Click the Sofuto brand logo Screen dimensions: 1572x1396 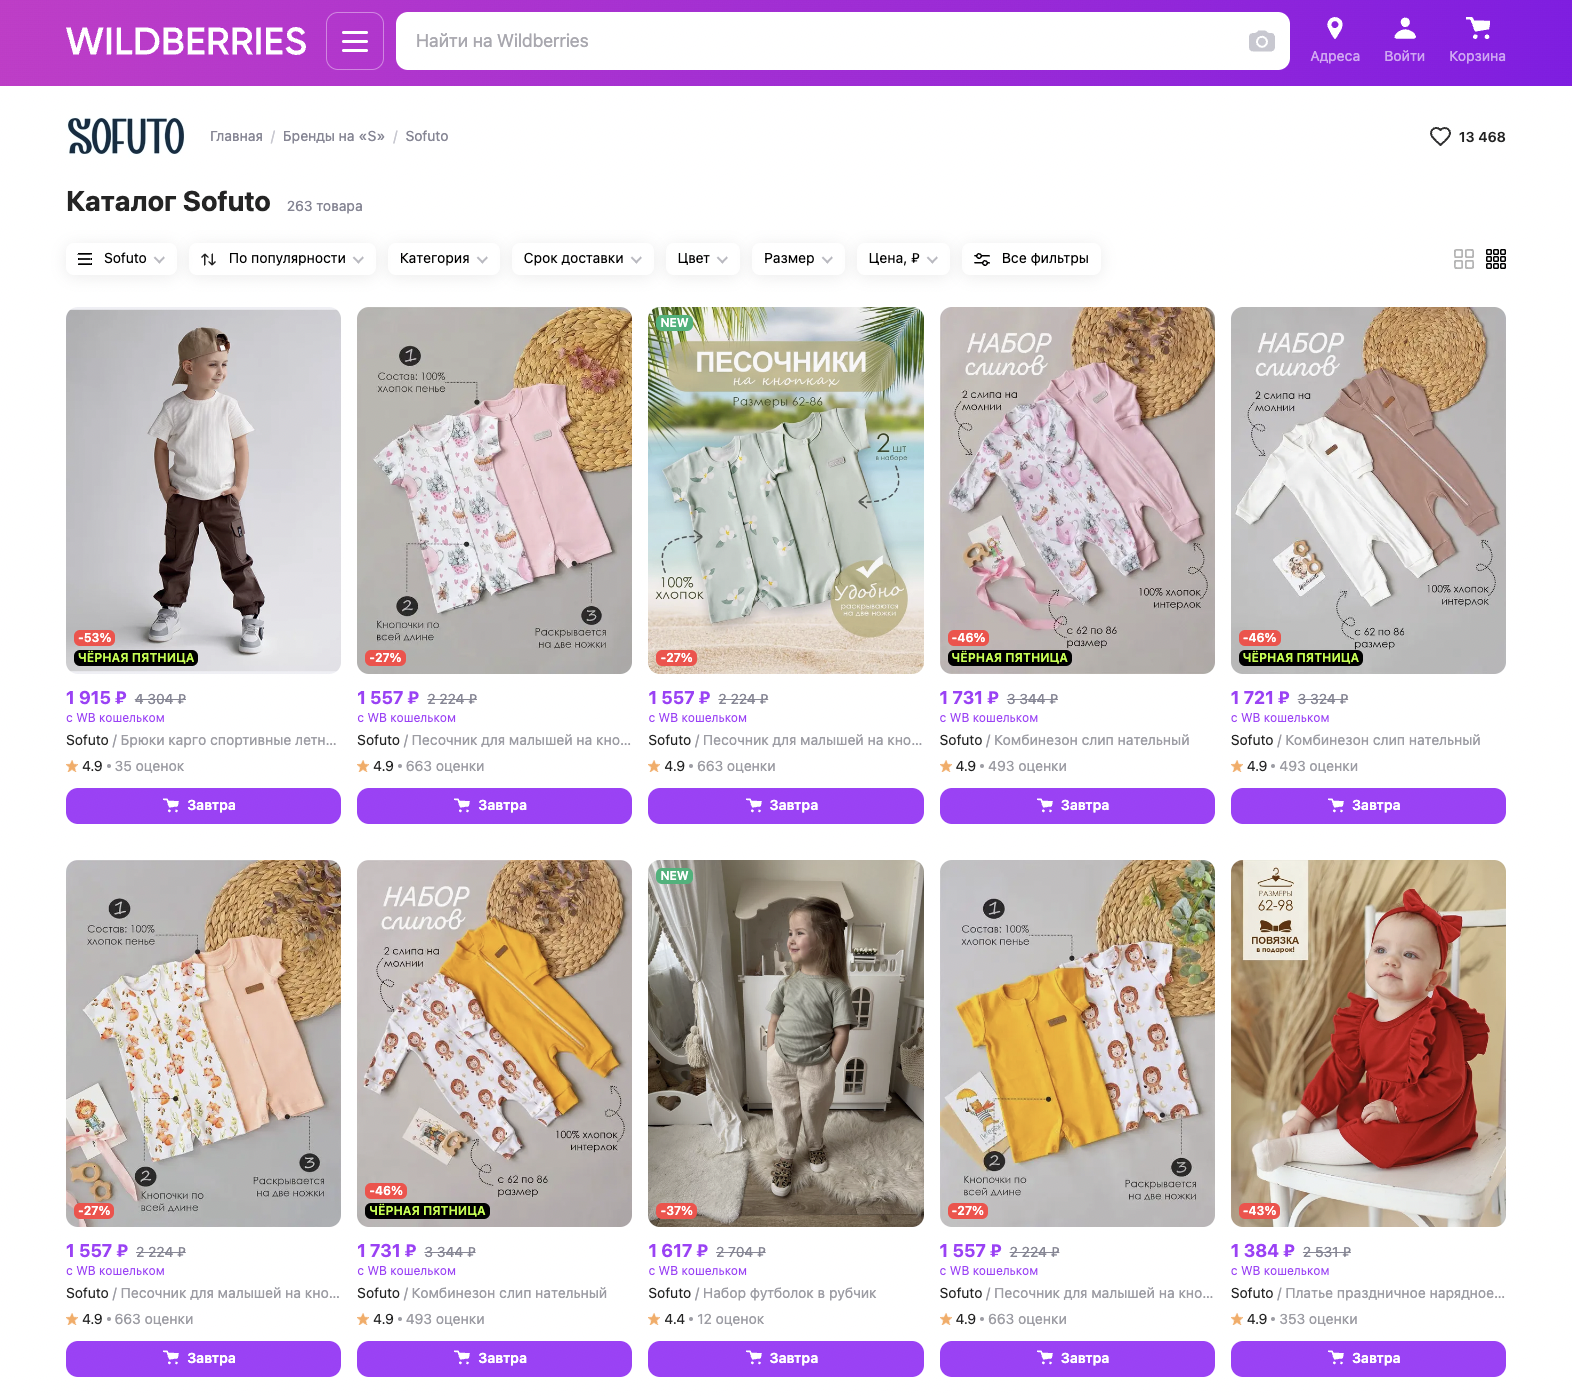click(126, 136)
